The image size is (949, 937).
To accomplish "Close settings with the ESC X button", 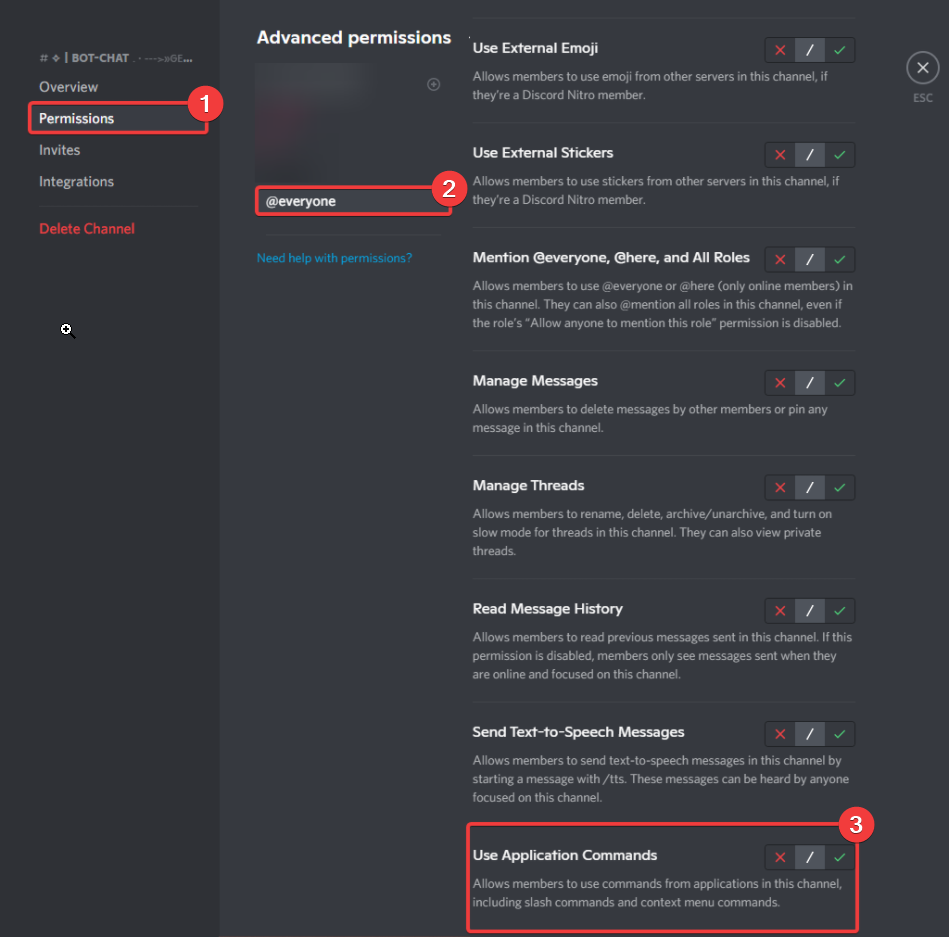I will tap(921, 69).
